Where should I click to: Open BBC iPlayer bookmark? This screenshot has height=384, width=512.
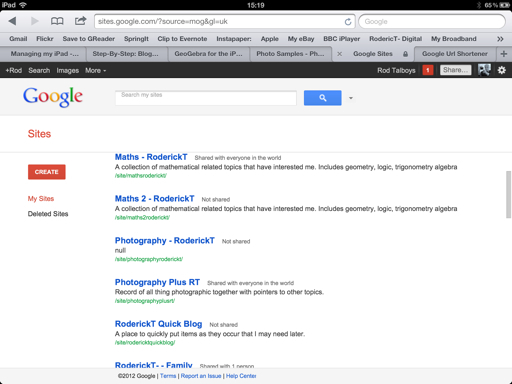coord(342,39)
